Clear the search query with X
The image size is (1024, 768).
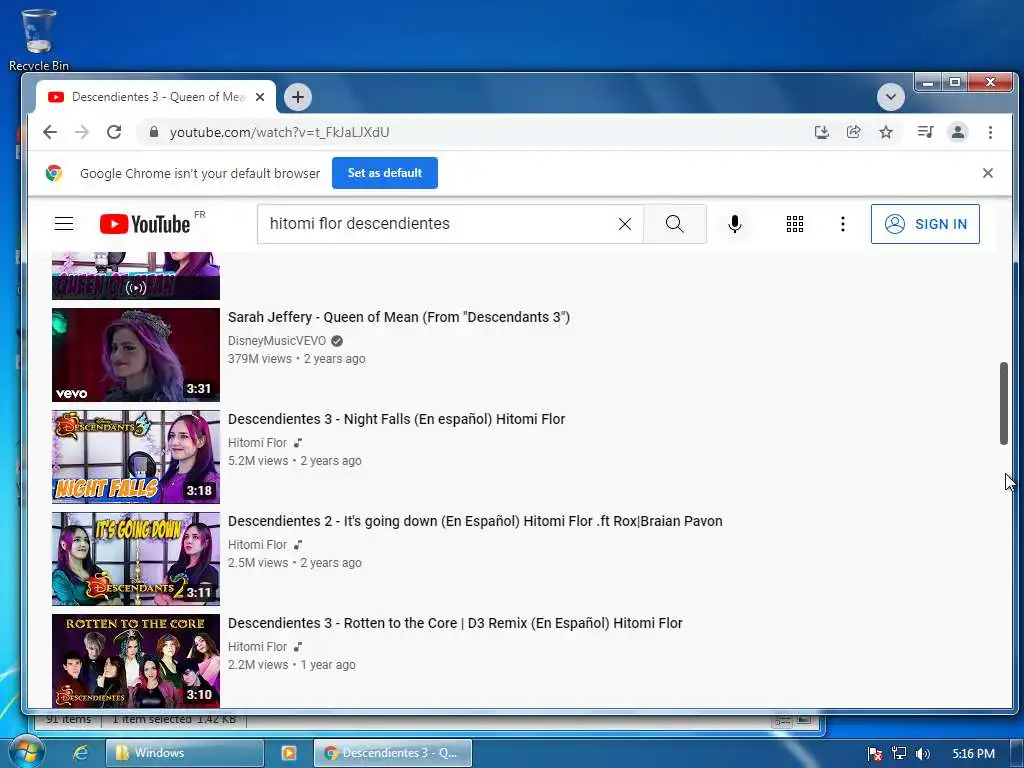click(x=625, y=224)
